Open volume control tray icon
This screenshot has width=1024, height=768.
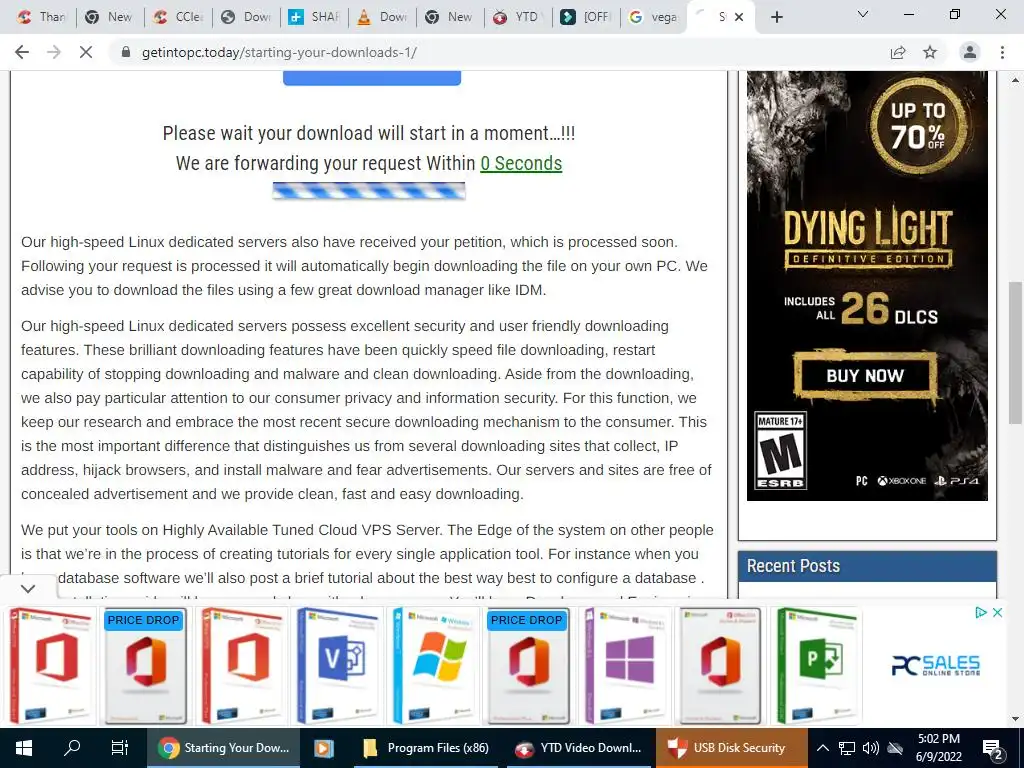871,748
